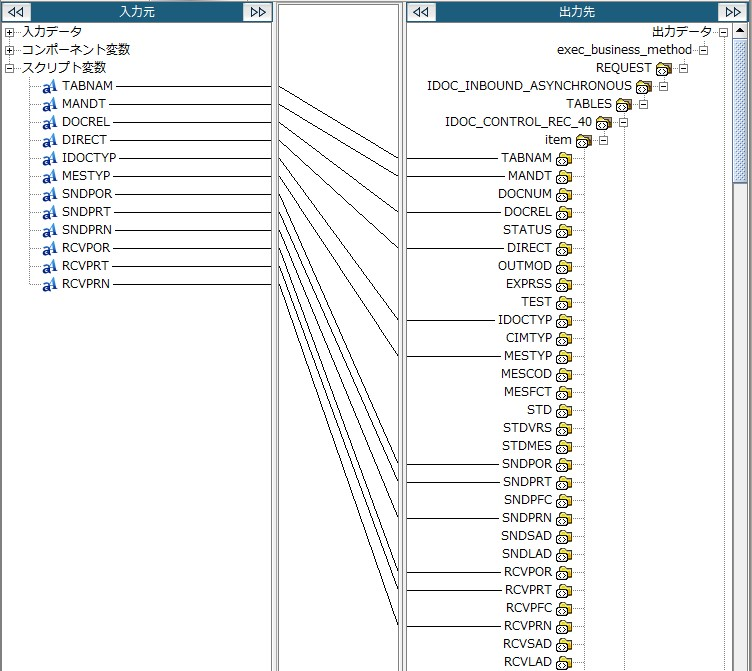Select the RCVPFC output element
Viewport: 752px width, 671px height.
(529, 608)
